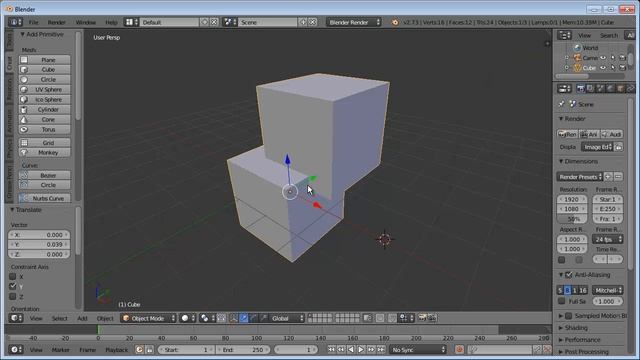The width and height of the screenshot is (640, 360).
Task: Open the Scene selector dropdown
Action: 230,22
